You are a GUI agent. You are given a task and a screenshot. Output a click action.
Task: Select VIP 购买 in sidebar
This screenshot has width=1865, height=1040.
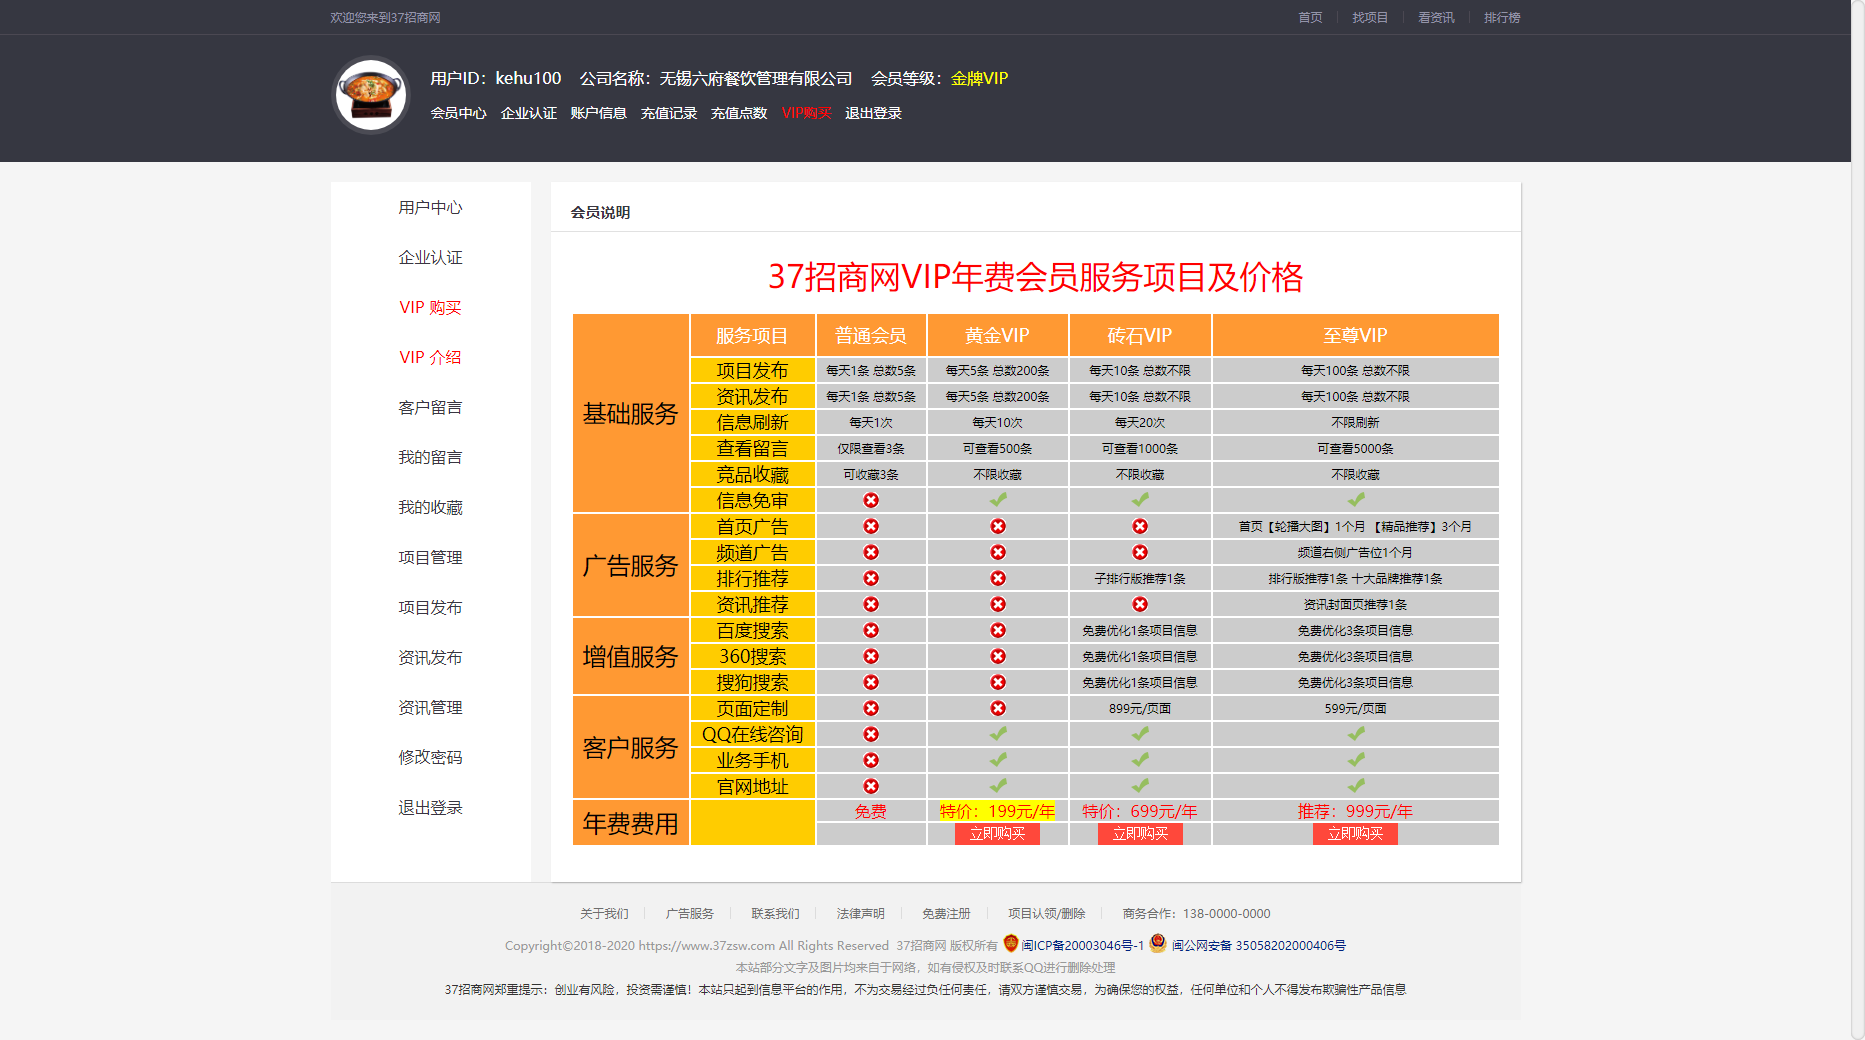[x=431, y=307]
